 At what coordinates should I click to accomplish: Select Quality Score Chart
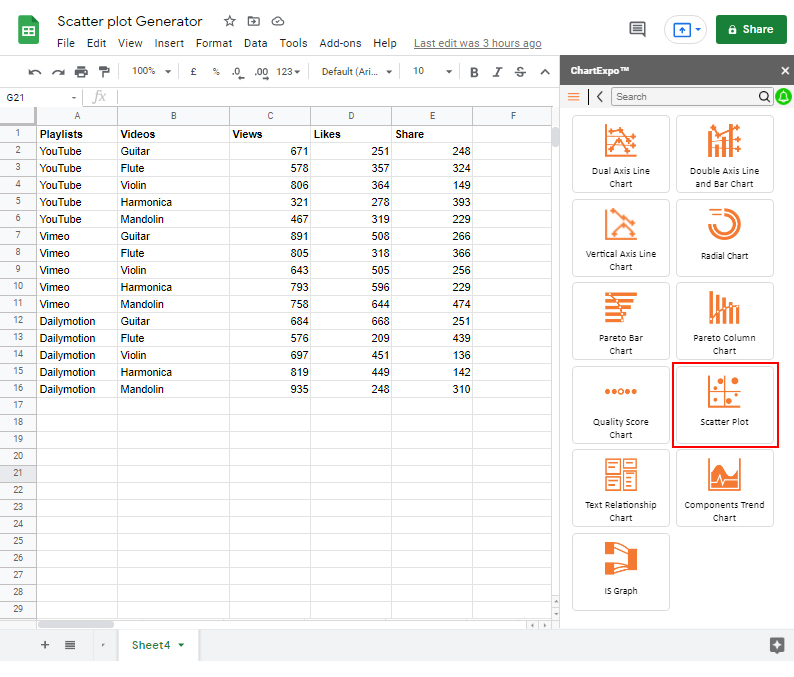pos(621,405)
